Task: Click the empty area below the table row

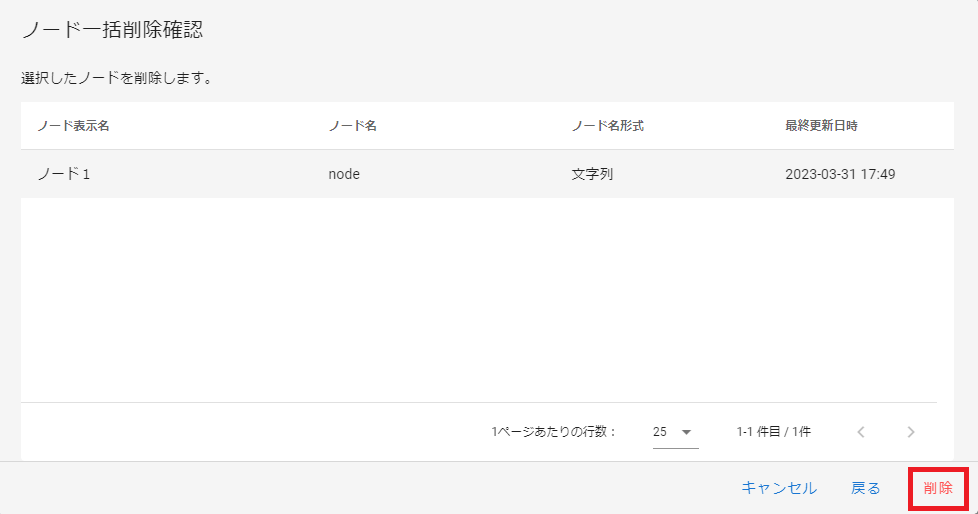Action: (480, 300)
